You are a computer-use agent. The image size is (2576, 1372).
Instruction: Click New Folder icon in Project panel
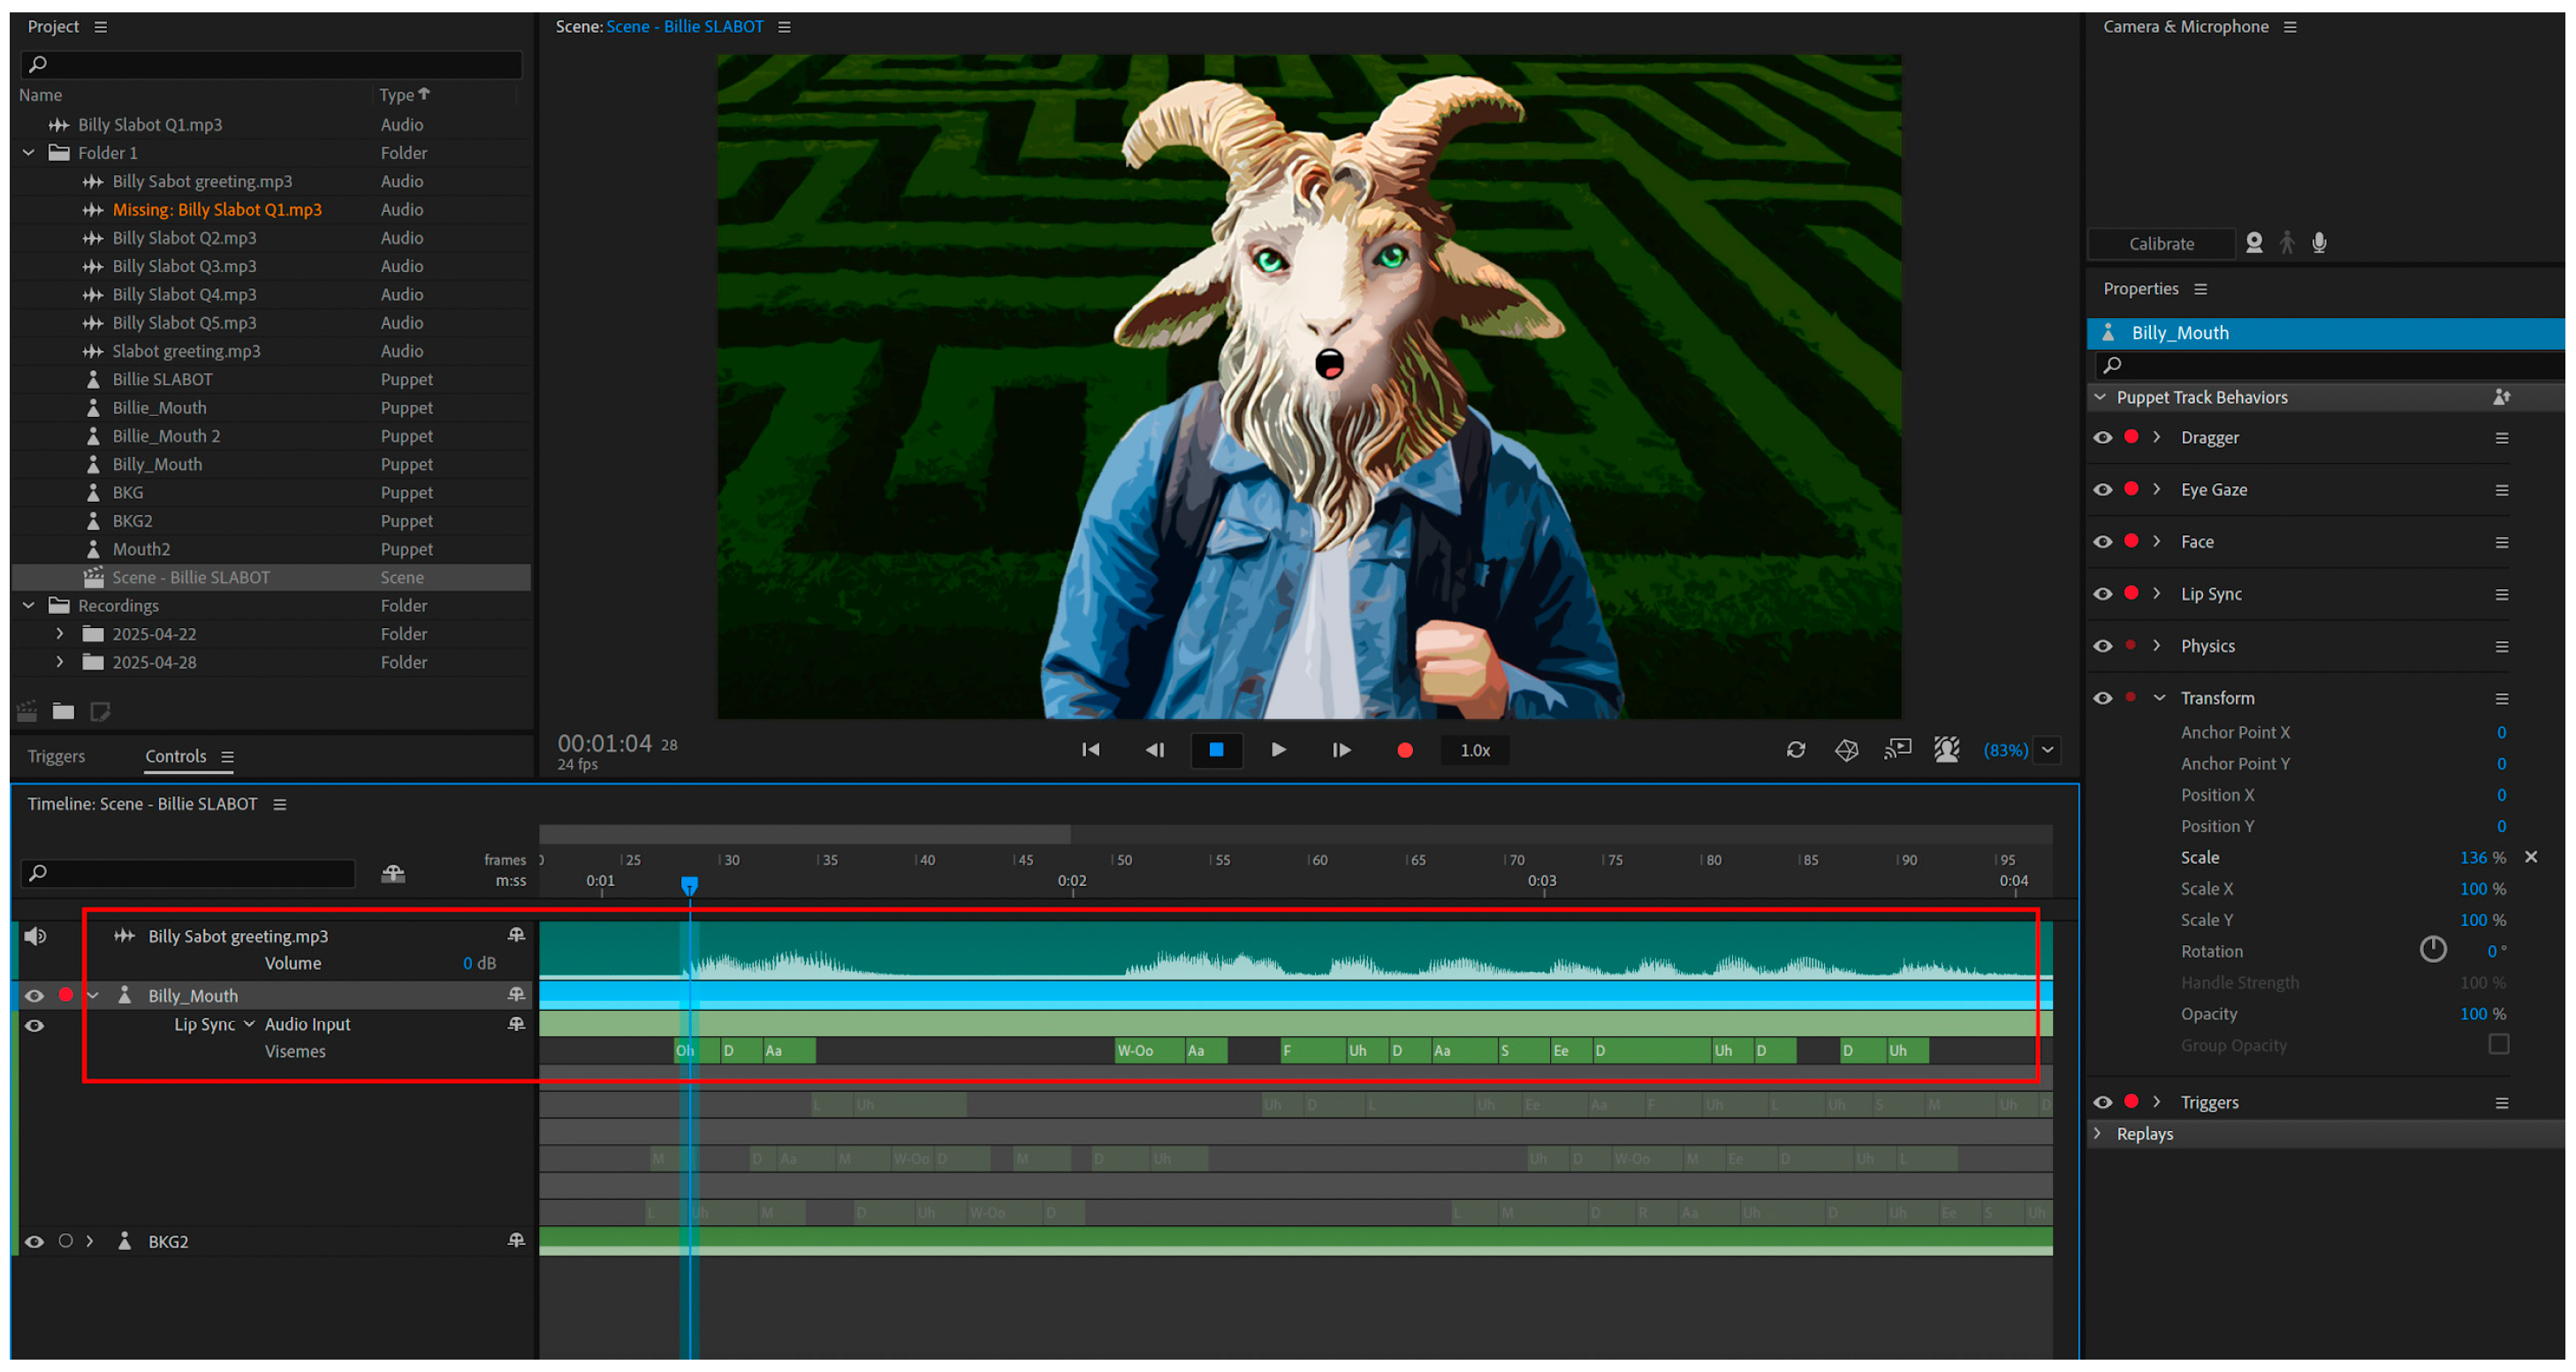tap(63, 711)
